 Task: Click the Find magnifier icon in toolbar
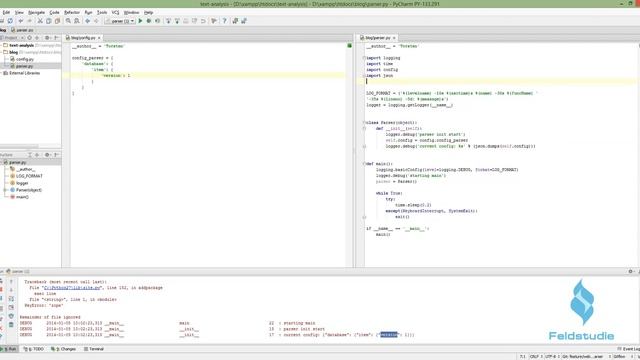point(68,21)
